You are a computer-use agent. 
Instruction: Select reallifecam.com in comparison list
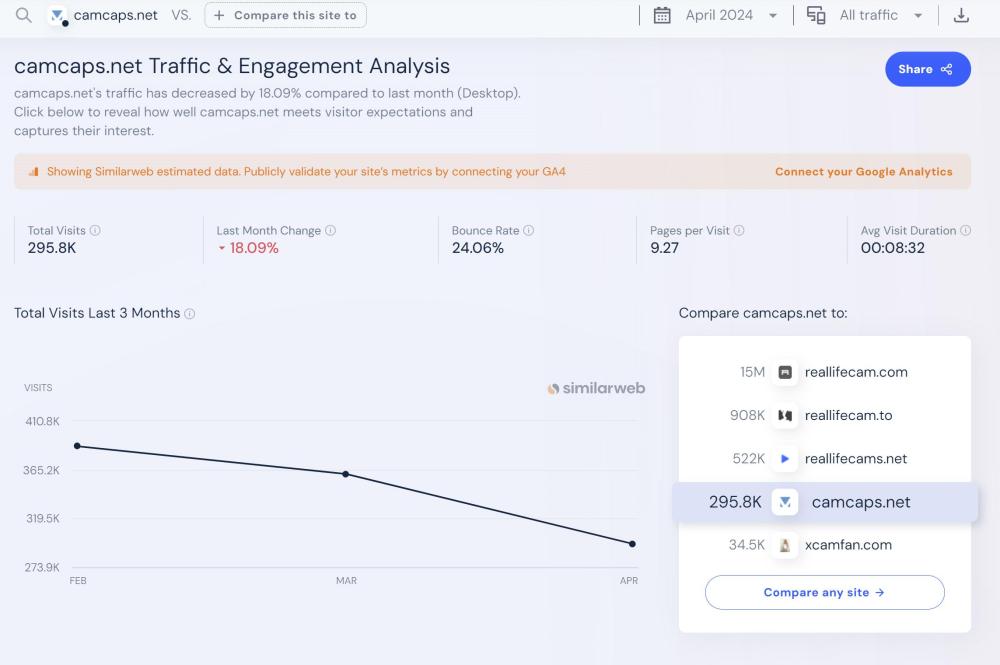click(855, 372)
